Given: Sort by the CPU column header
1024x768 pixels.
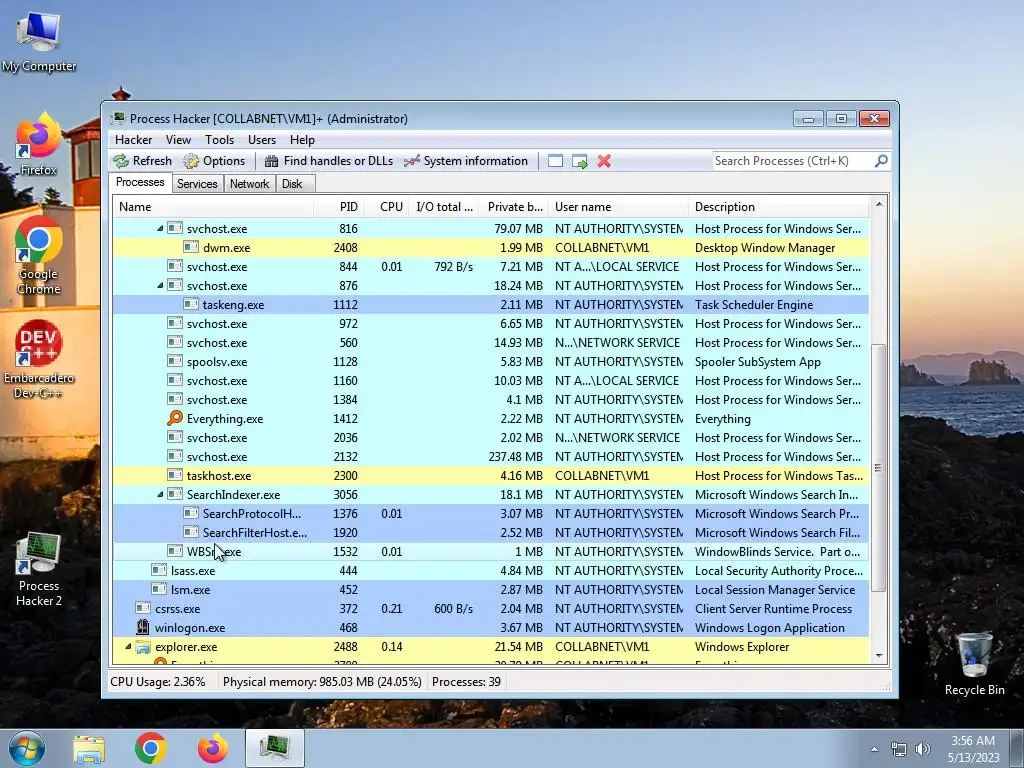Looking at the screenshot, I should [x=387, y=207].
